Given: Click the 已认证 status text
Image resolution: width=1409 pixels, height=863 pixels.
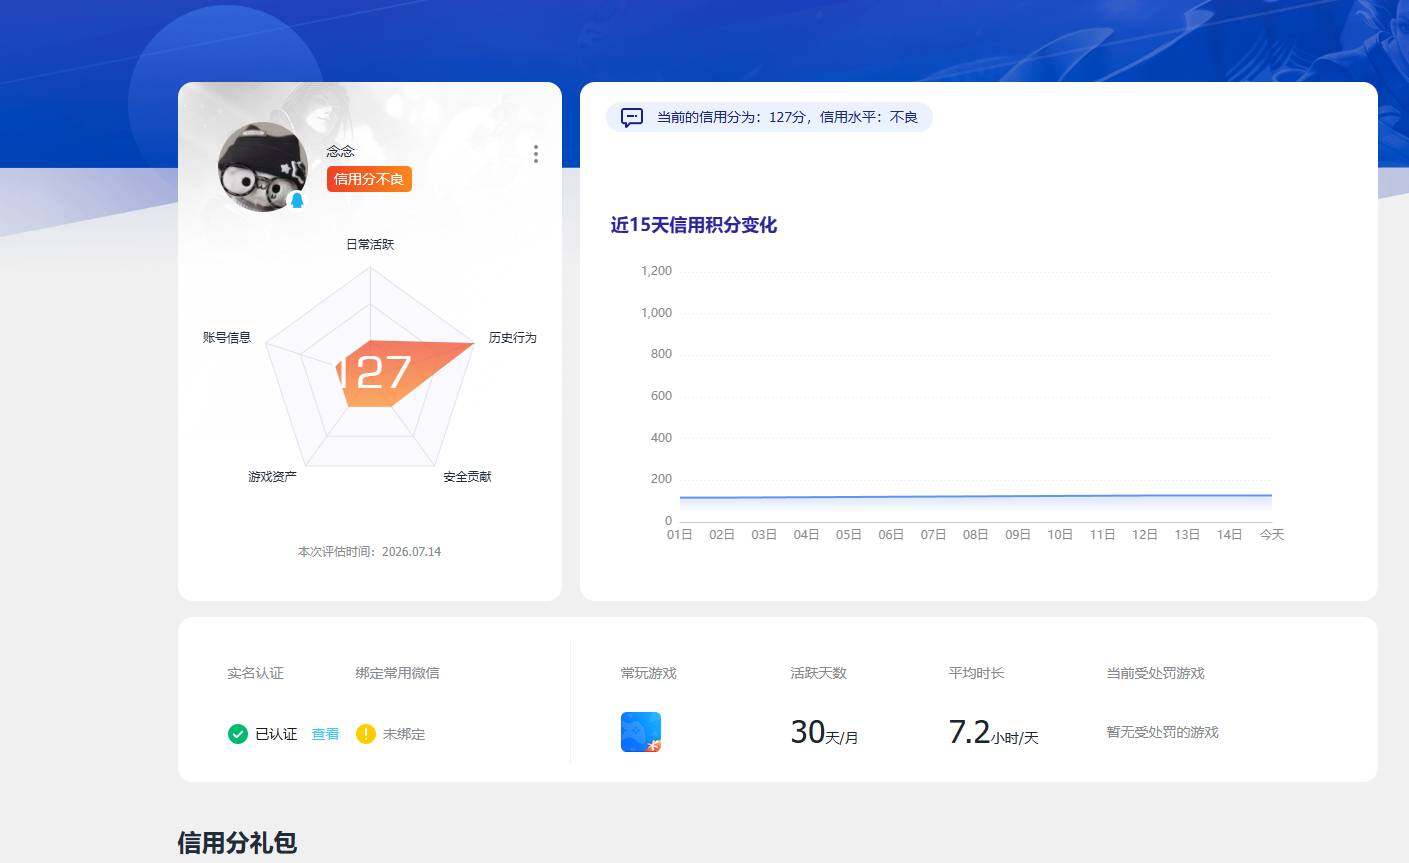Looking at the screenshot, I should pyautogui.click(x=276, y=734).
